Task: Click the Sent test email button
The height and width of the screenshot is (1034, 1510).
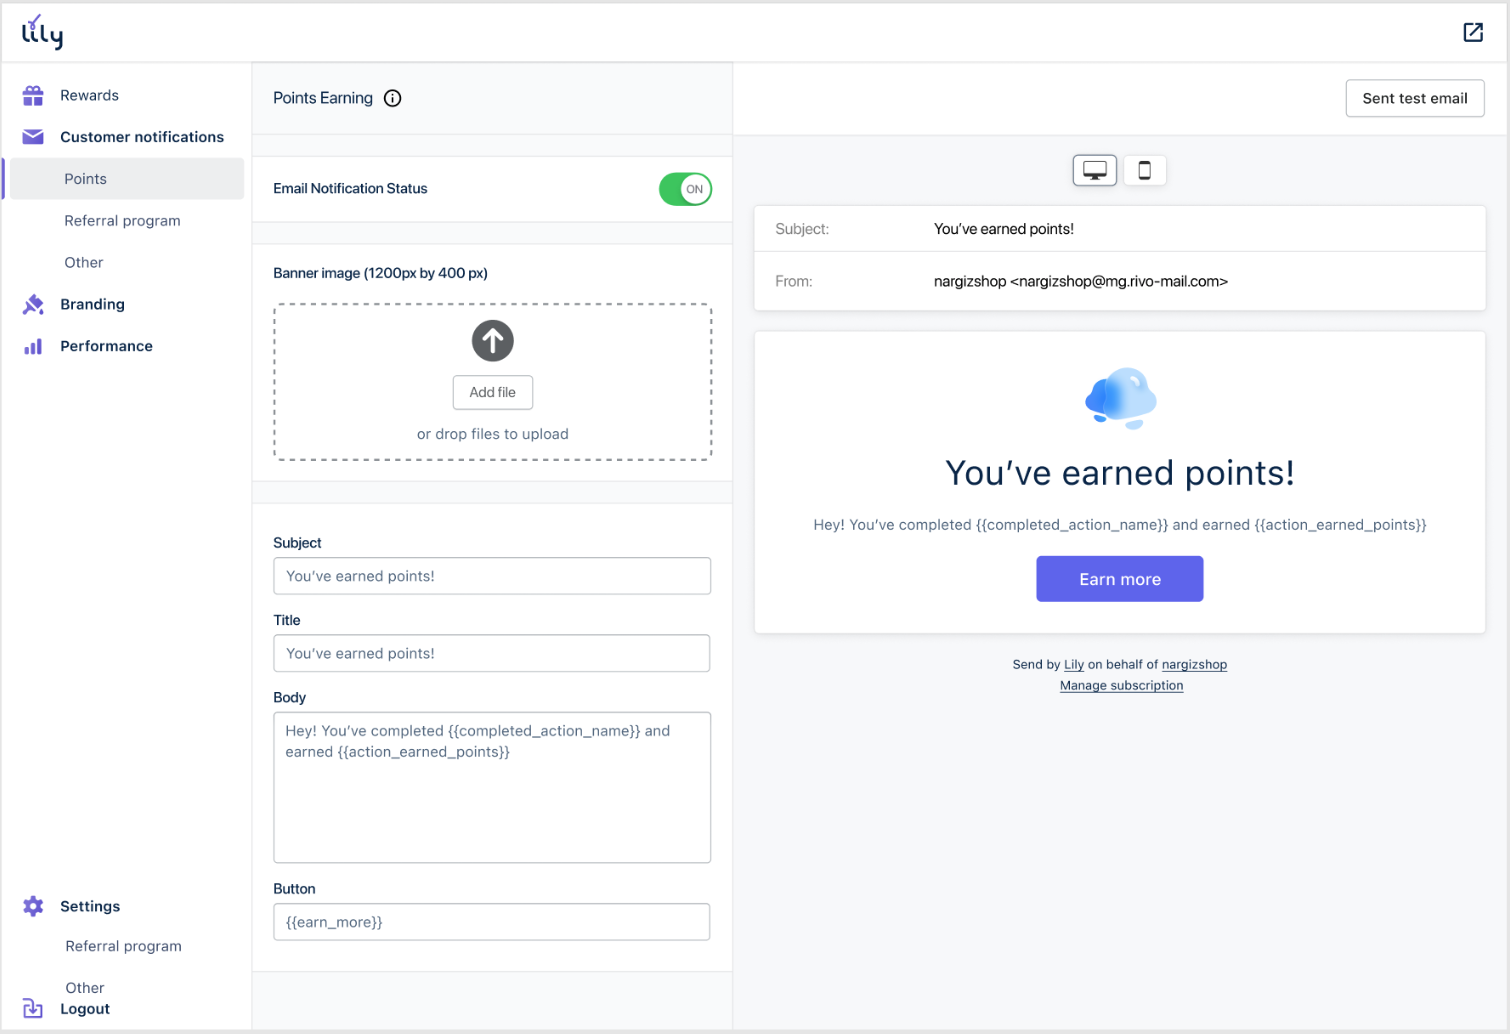Action: tap(1414, 98)
